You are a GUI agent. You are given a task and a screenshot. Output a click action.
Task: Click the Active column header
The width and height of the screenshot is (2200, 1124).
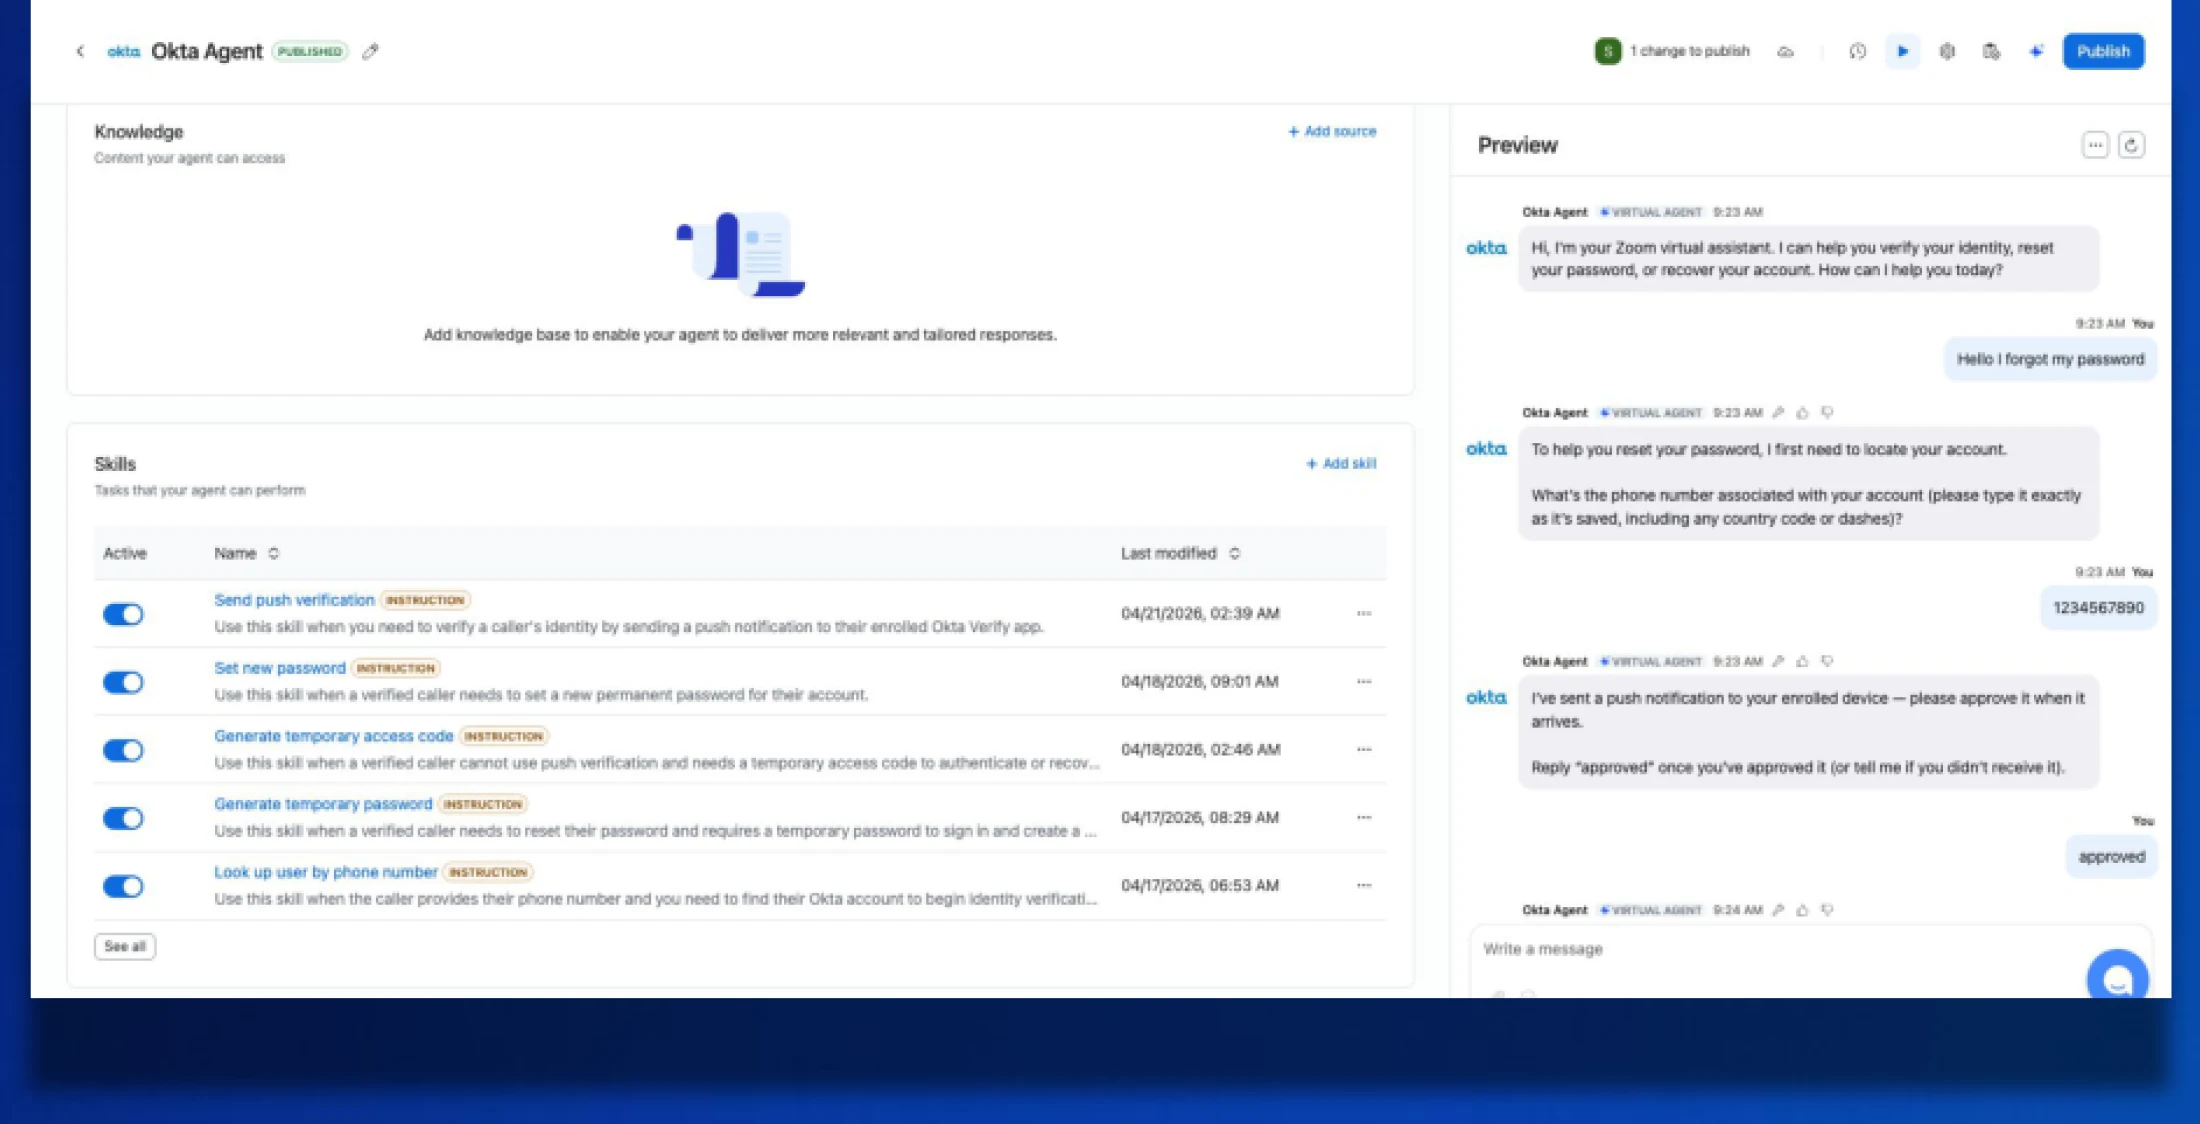(125, 553)
